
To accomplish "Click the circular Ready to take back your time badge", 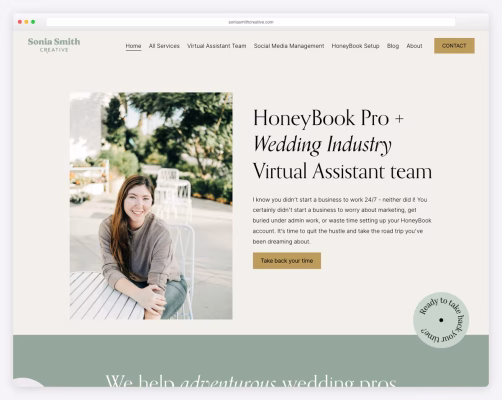I will [x=441, y=320].
